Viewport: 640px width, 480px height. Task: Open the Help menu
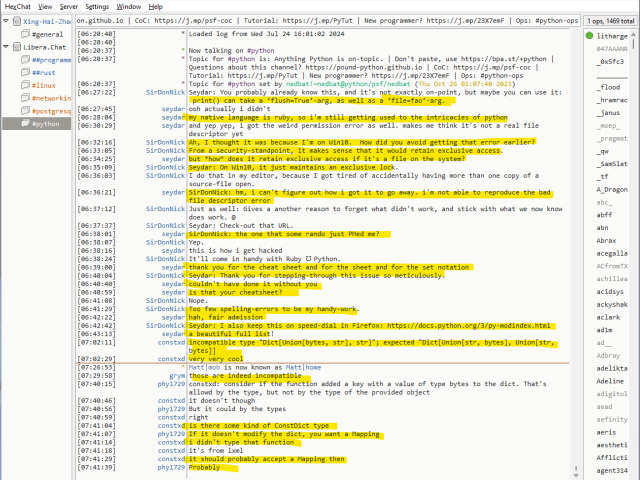[x=156, y=7]
